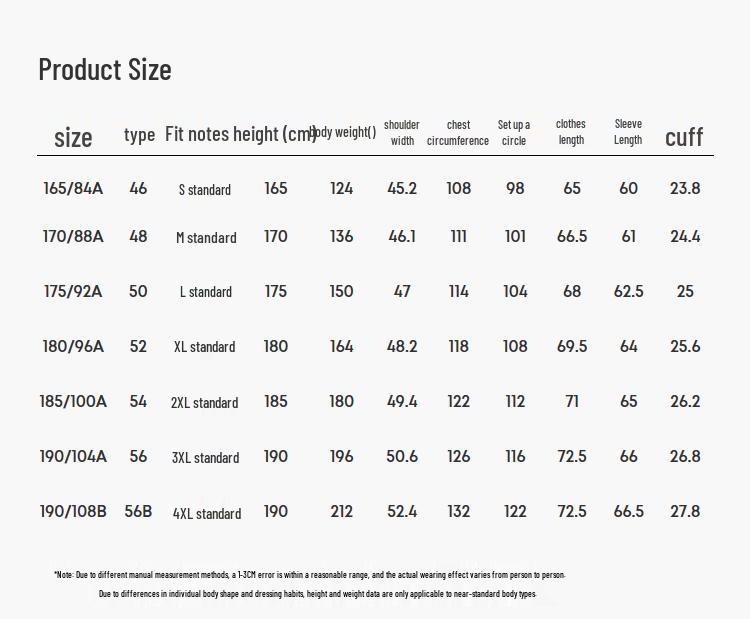Select the chest circumference column header

point(458,133)
